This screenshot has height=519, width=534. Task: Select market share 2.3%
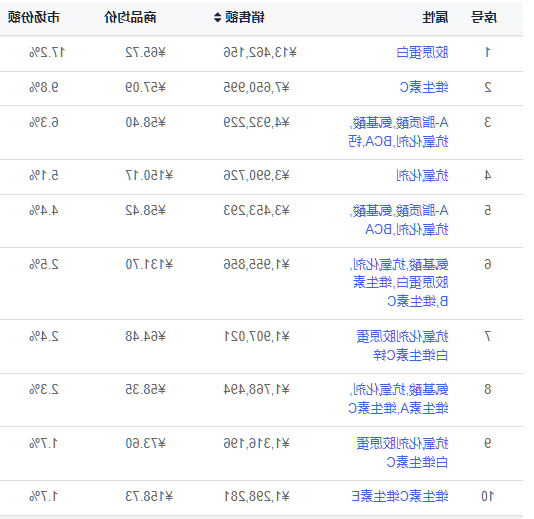click(x=44, y=389)
